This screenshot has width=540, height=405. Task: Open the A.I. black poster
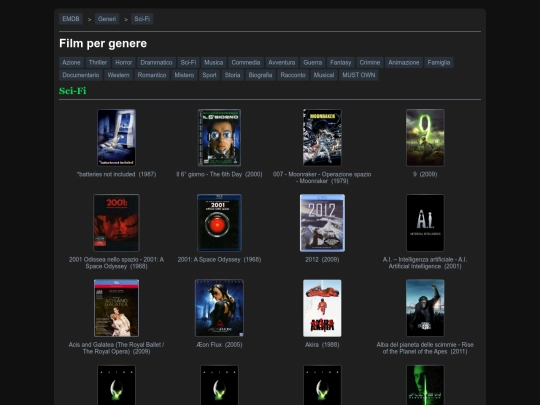[425, 223]
